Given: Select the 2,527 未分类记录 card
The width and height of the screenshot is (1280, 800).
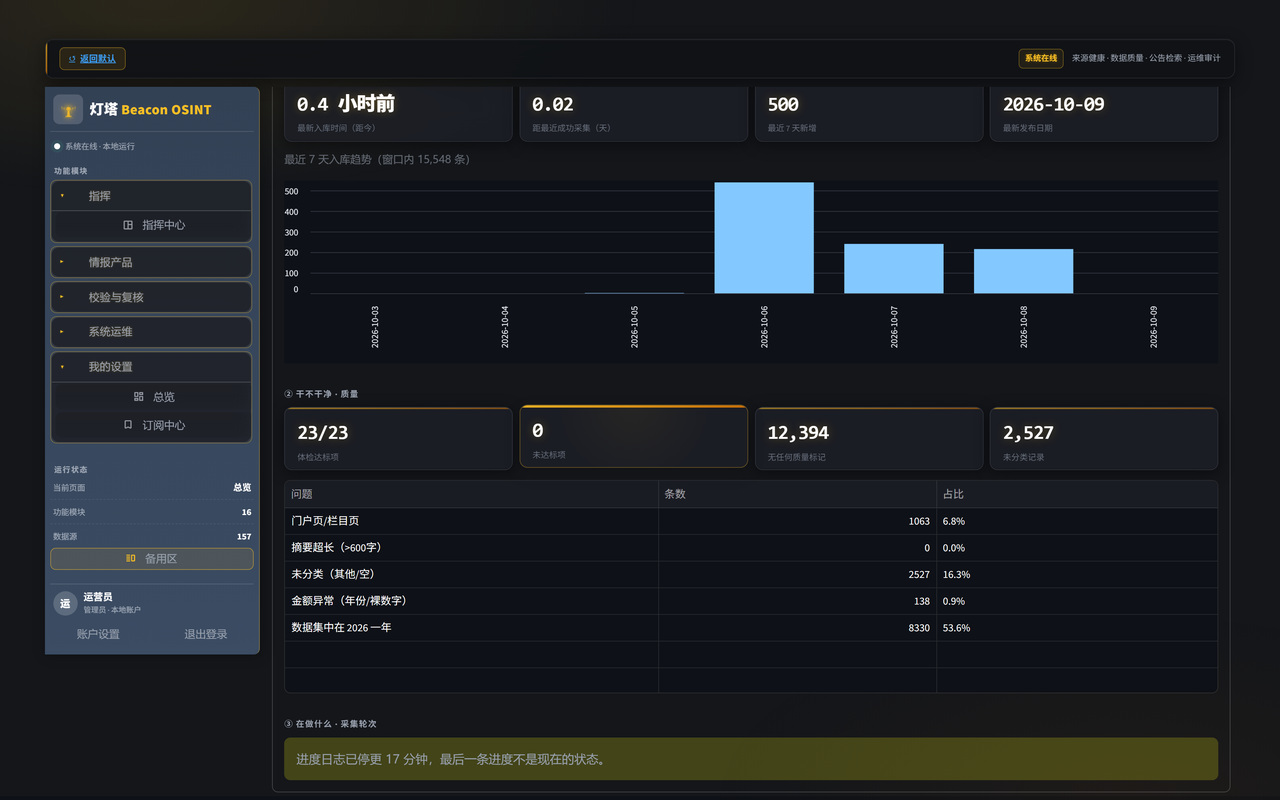Looking at the screenshot, I should pos(1104,438).
